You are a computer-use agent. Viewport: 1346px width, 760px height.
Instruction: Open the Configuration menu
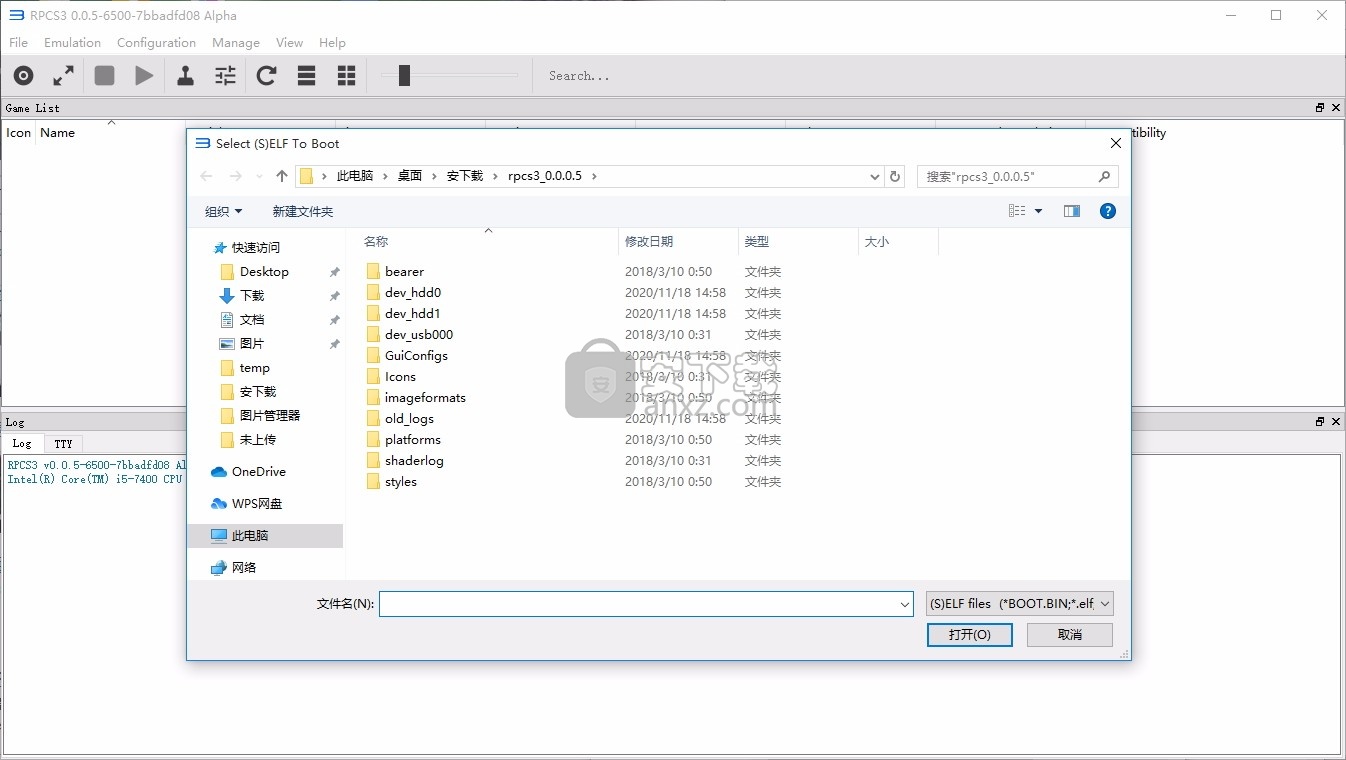click(156, 42)
